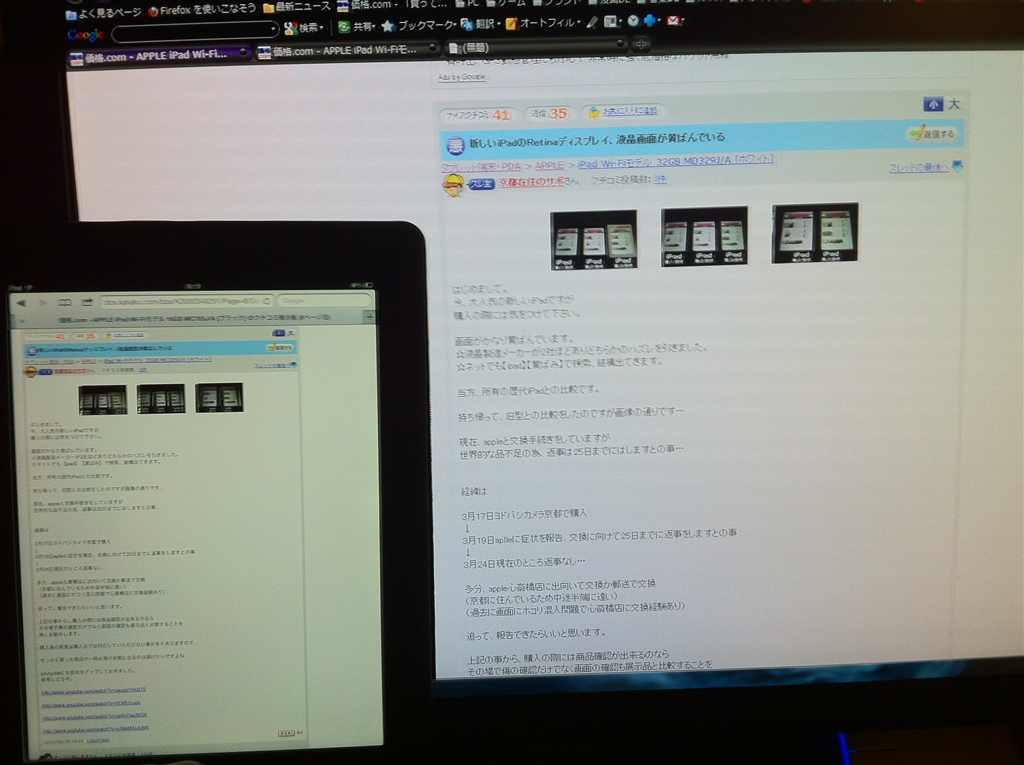
Task: Click the clock icon on Google toolbar
Action: (x=633, y=21)
